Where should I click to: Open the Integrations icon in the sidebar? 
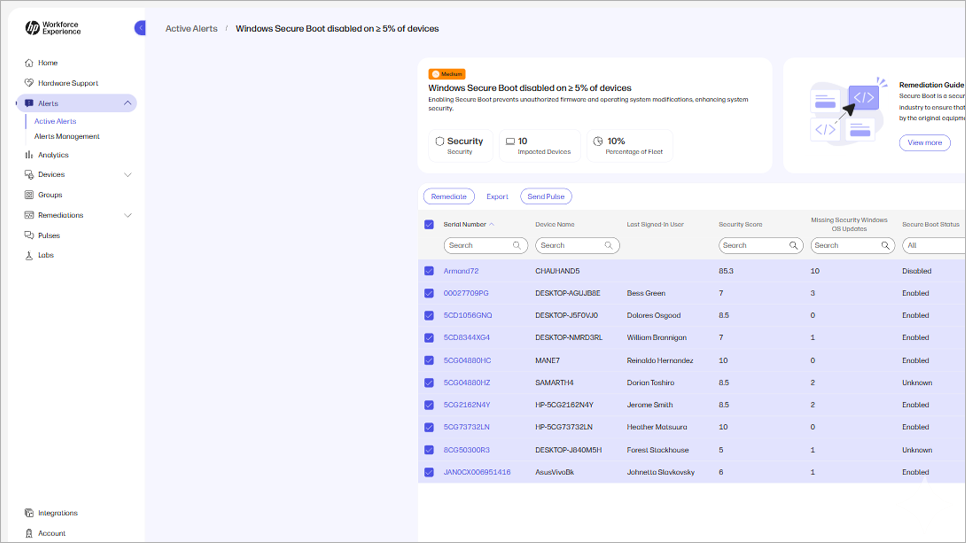click(29, 513)
